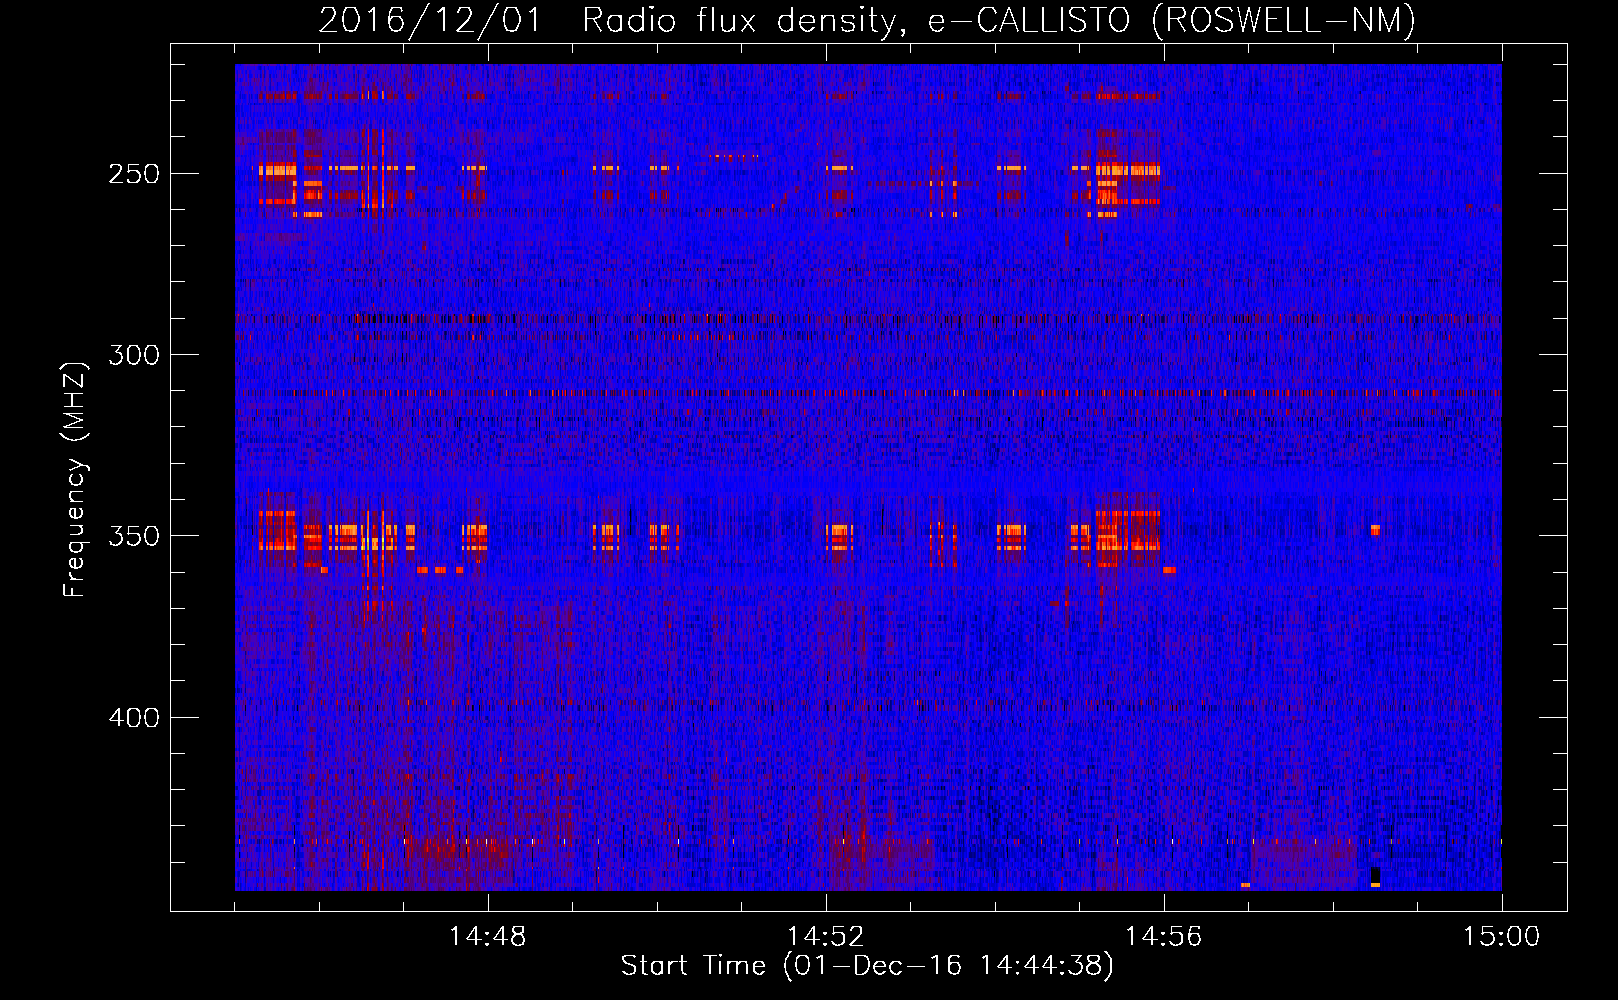Screen dimensions: 1618x1000
Task: Click the 14:56 time tick label
Action: [1163, 937]
